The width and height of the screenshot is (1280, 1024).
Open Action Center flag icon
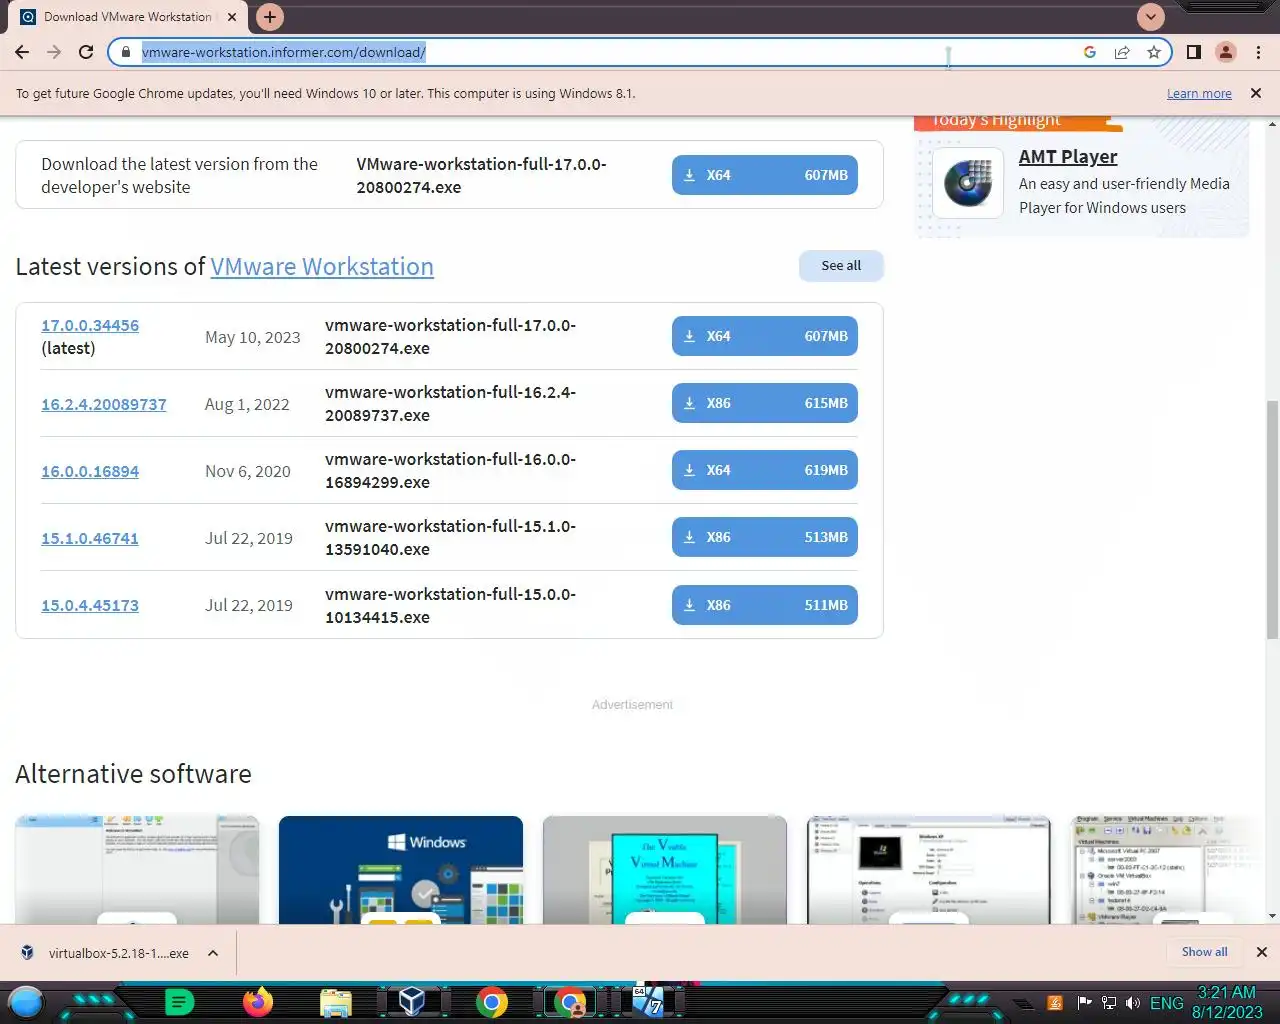click(1084, 1003)
